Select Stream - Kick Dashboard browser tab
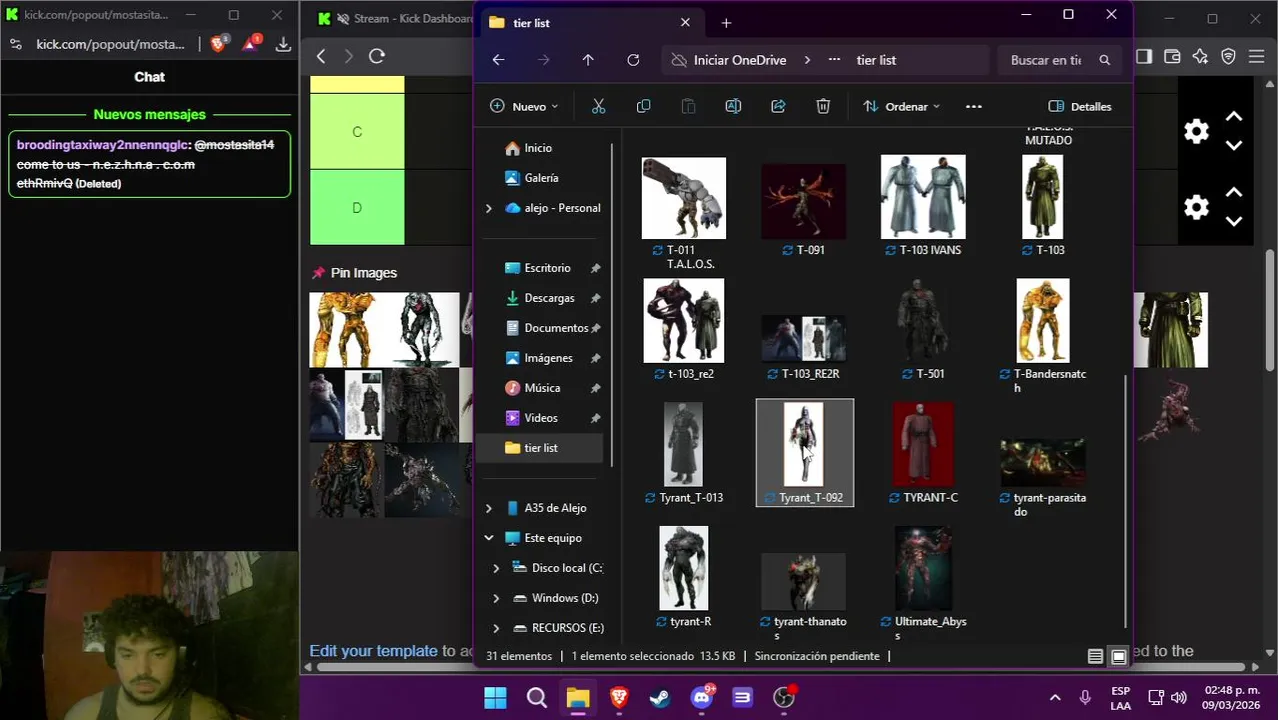This screenshot has width=1278, height=720. tap(393, 18)
